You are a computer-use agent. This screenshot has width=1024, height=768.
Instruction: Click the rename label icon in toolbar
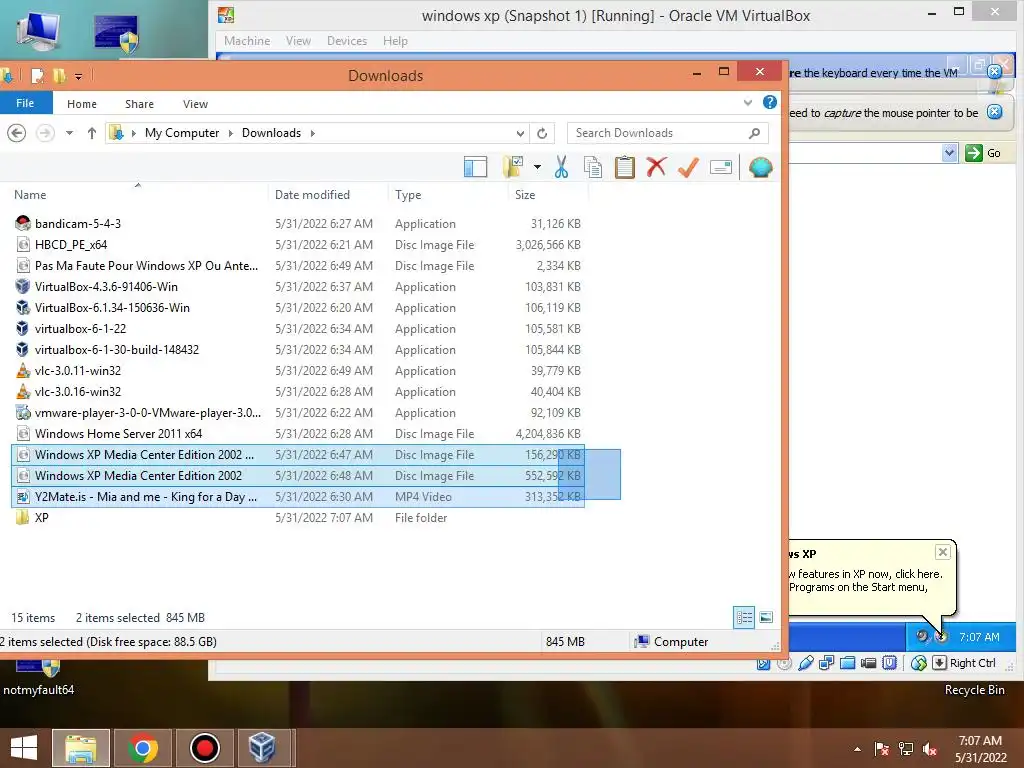pos(720,168)
